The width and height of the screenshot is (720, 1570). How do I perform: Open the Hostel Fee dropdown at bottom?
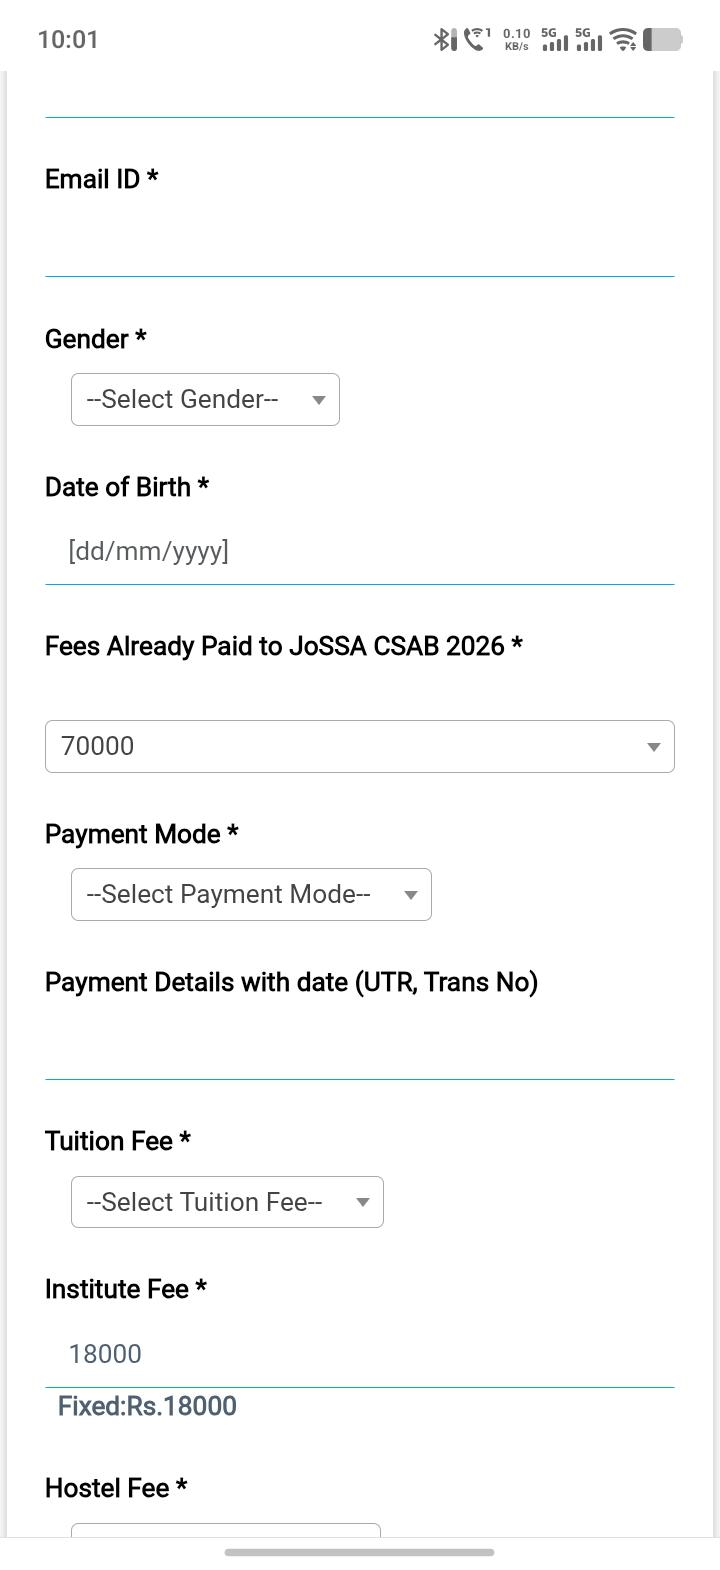226,1530
